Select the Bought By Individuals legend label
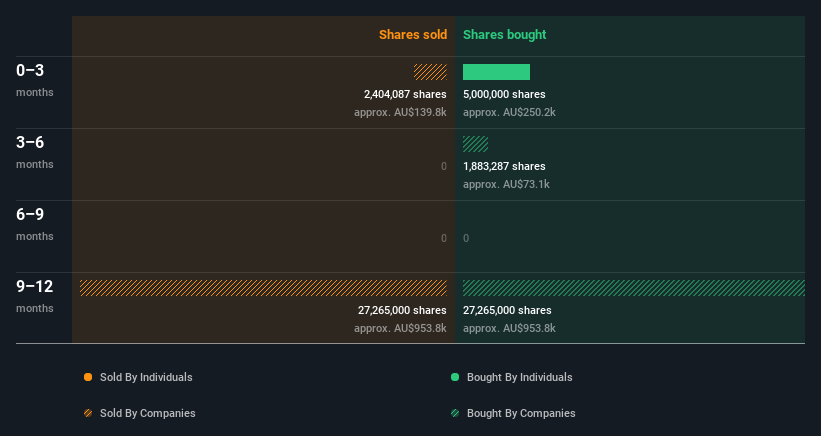The image size is (821, 436). point(519,377)
